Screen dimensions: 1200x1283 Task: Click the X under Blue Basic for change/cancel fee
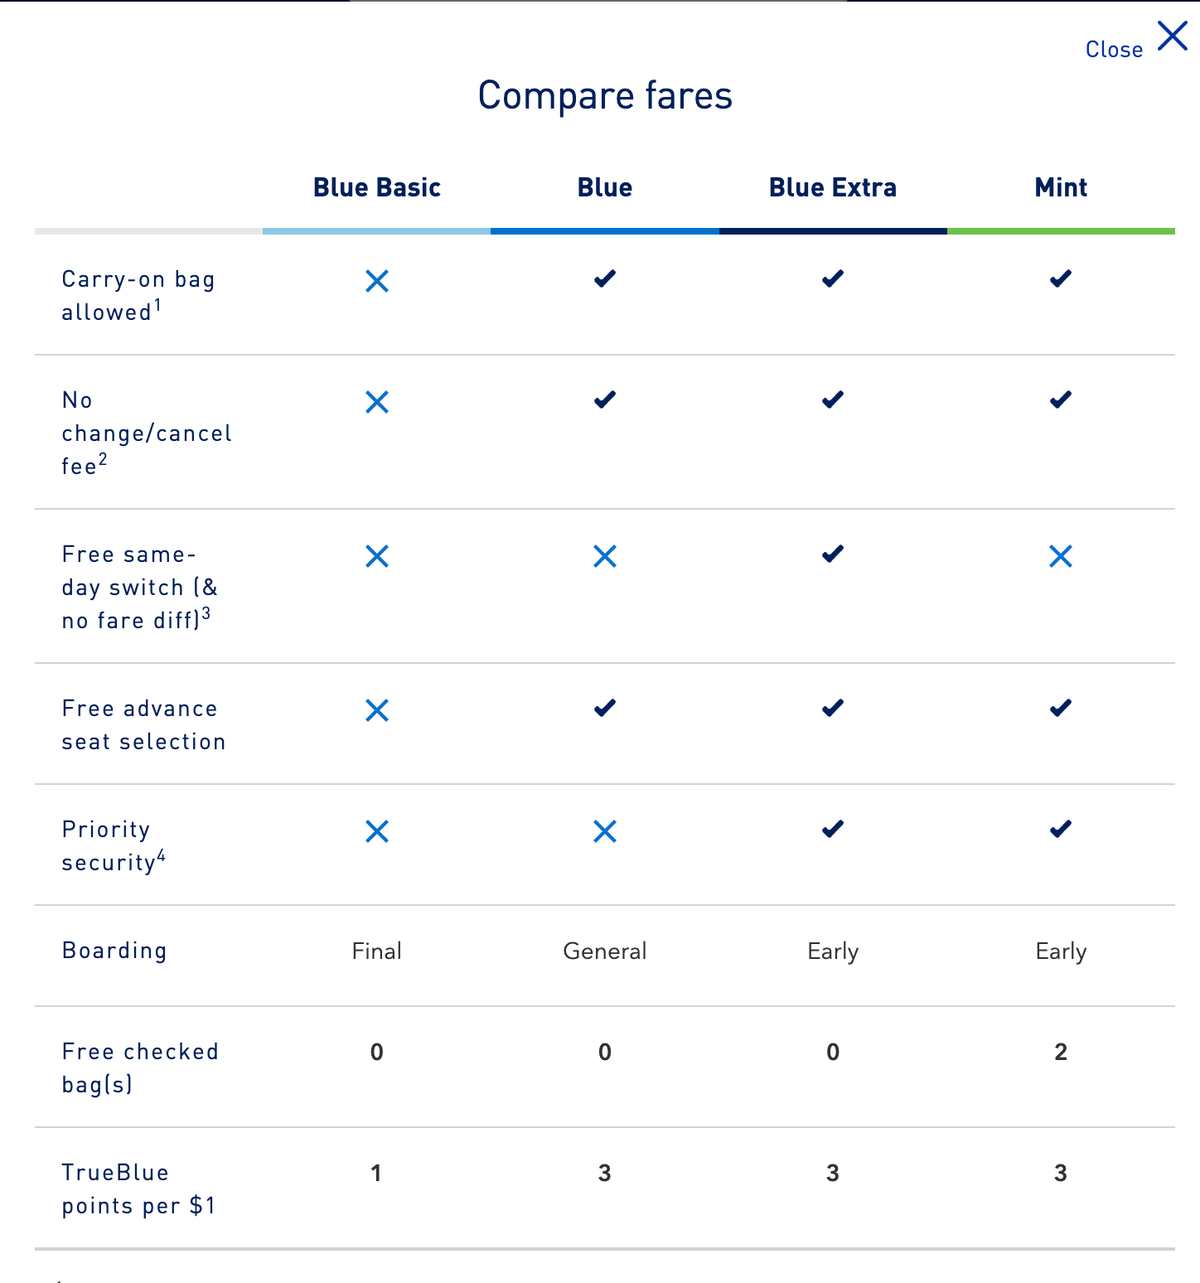click(377, 402)
